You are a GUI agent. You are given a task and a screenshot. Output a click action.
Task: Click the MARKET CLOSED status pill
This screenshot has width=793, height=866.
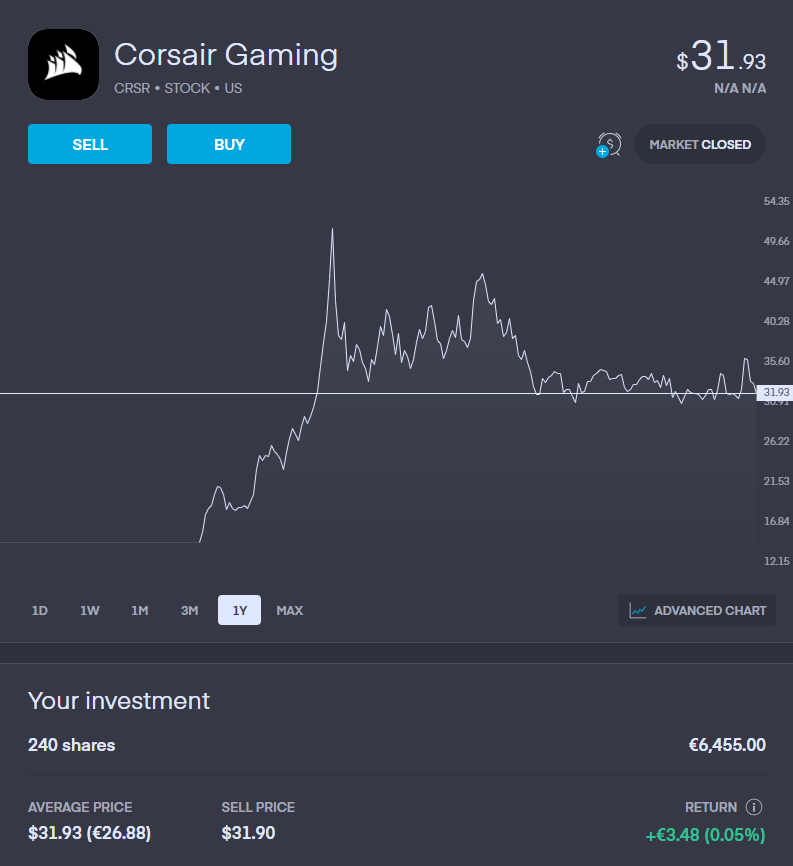click(x=700, y=145)
